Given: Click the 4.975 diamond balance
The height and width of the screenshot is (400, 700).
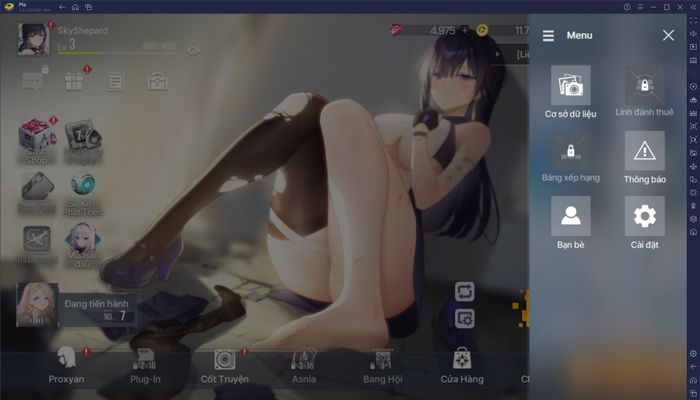Looking at the screenshot, I should (443, 30).
